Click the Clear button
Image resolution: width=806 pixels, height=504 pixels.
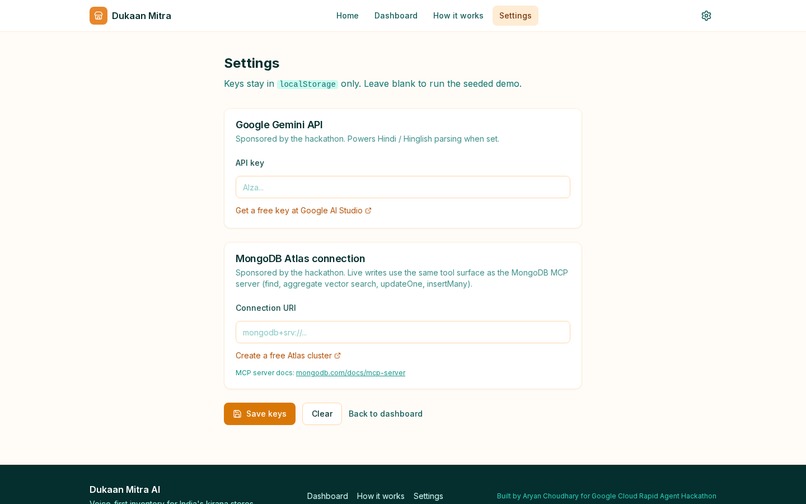pos(322,413)
